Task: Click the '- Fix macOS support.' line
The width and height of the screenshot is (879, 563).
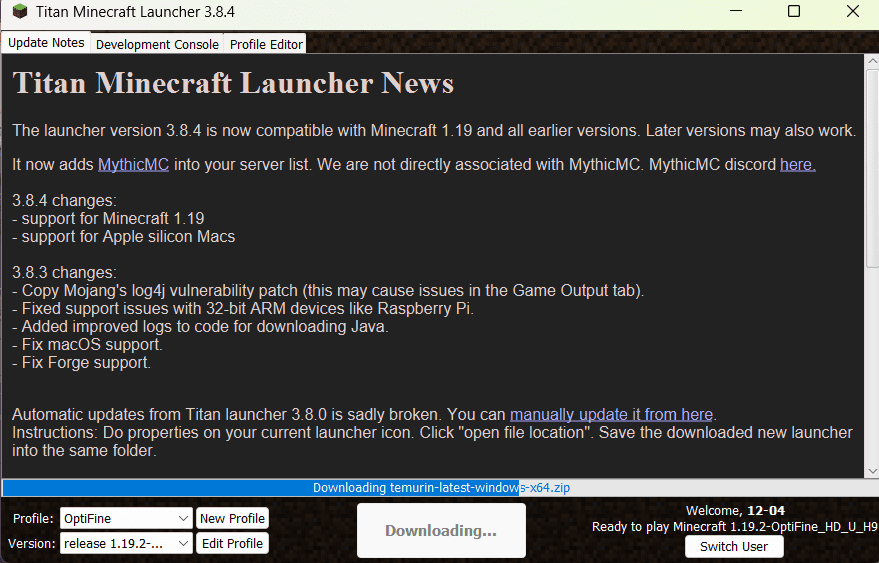Action: click(87, 344)
